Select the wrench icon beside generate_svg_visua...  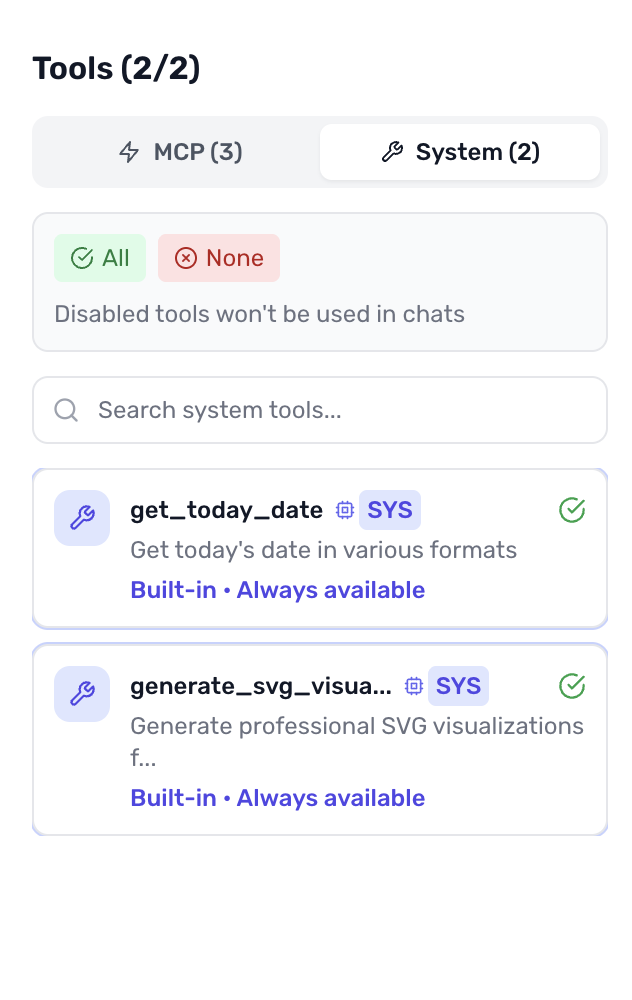tap(81, 693)
